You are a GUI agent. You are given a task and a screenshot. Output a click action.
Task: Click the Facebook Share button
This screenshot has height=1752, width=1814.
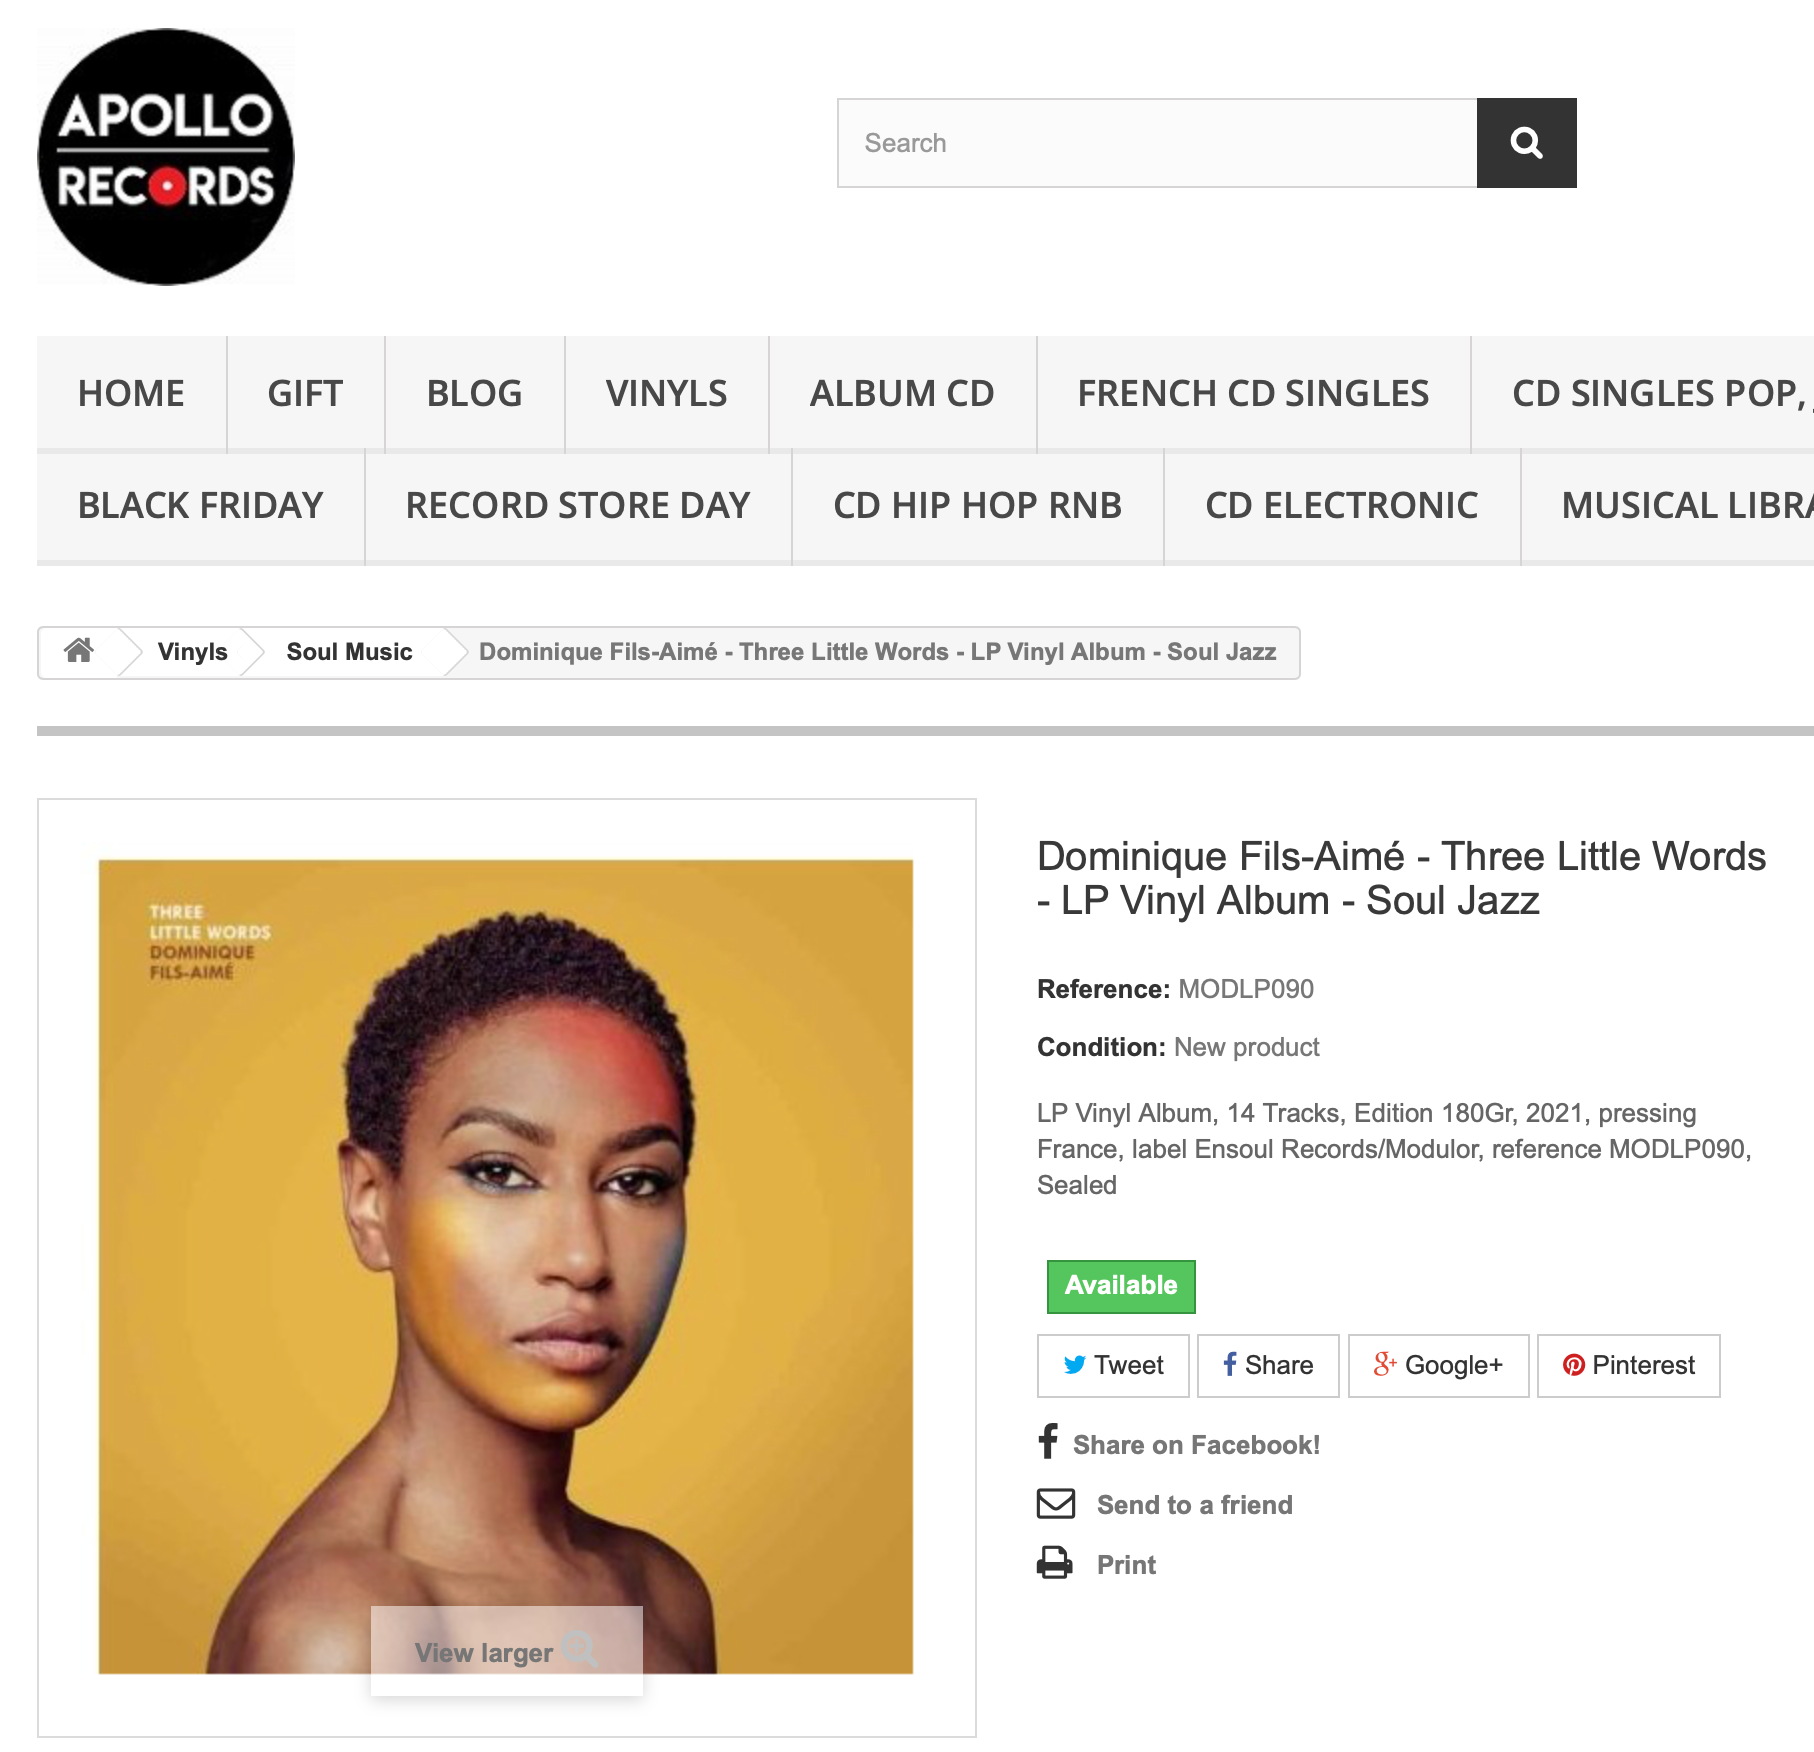[x=1268, y=1365]
